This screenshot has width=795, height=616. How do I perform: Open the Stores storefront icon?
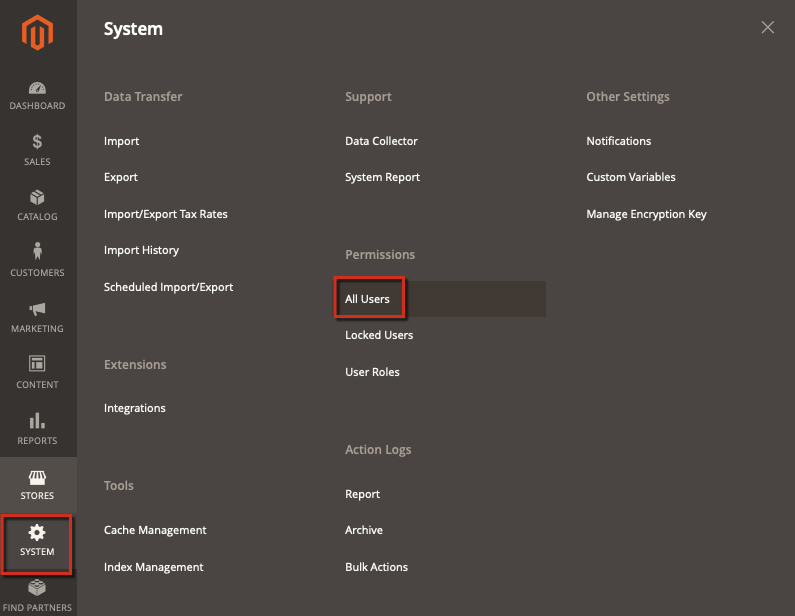tap(37, 477)
